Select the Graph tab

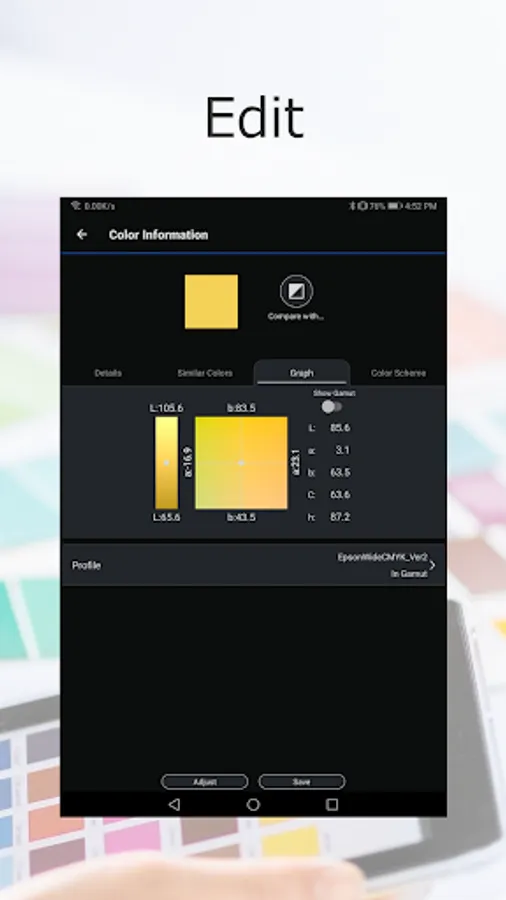pyautogui.click(x=302, y=373)
